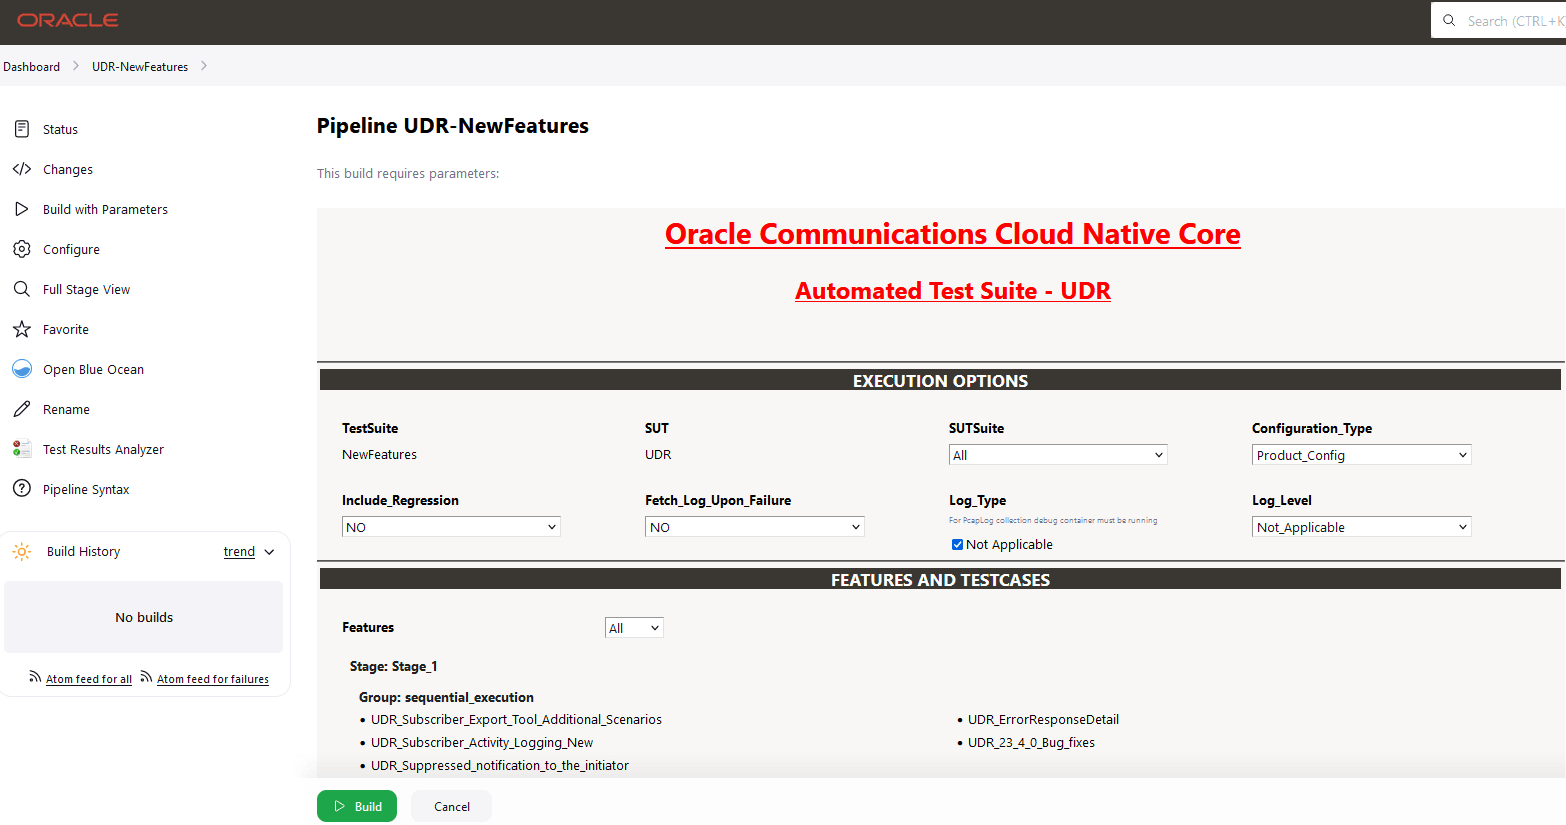Click the Status document icon
The image size is (1566, 825).
coord(22,129)
